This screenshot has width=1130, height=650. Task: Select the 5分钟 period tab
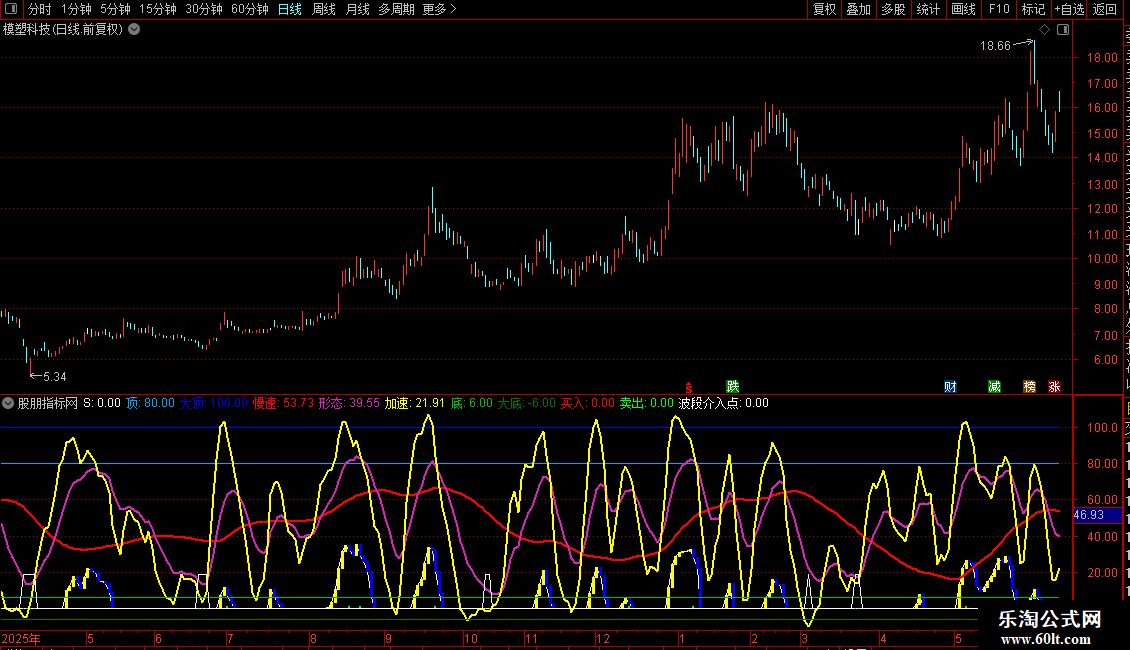point(115,9)
